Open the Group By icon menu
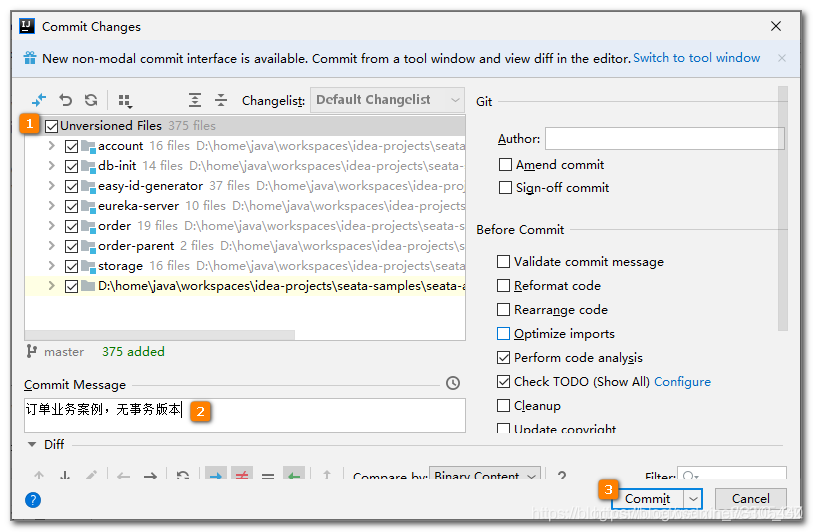 (x=124, y=100)
